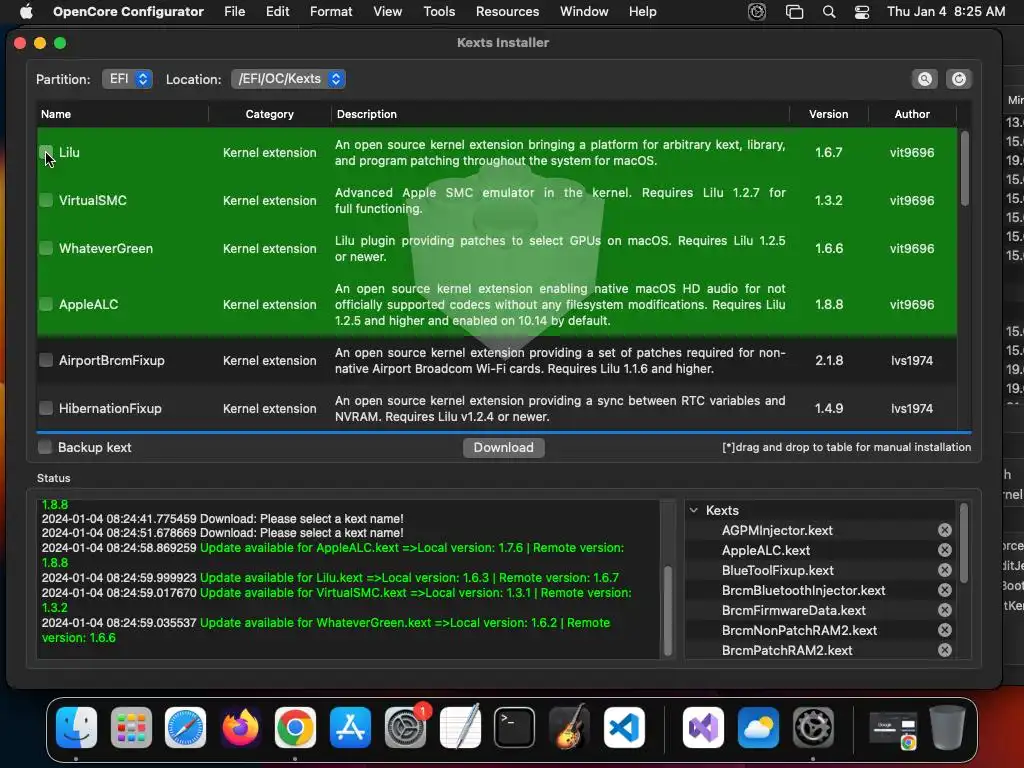
Task: Sort table by Category column header
Action: point(270,114)
